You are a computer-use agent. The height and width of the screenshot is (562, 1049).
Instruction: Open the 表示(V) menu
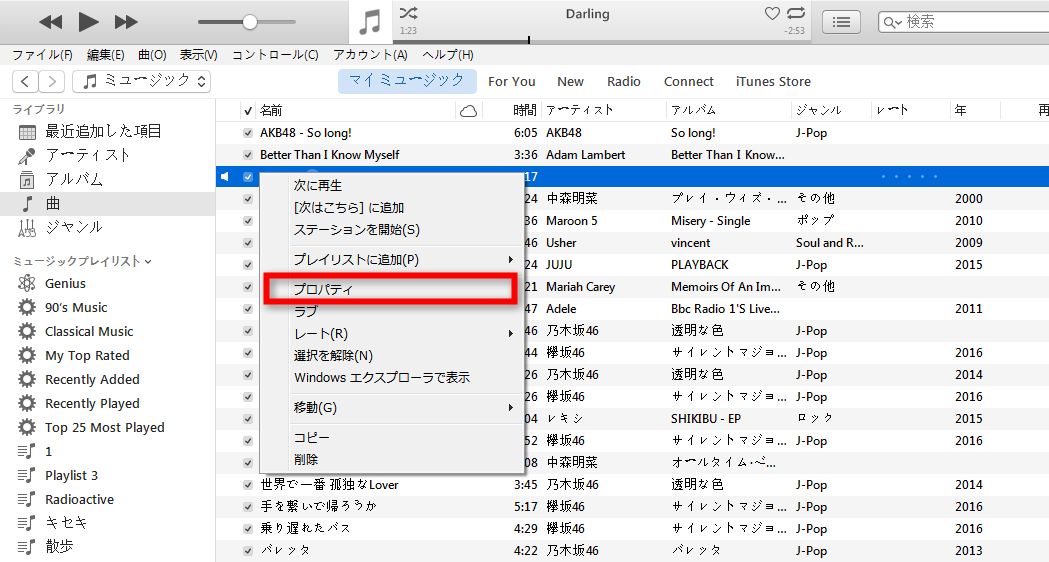198,55
